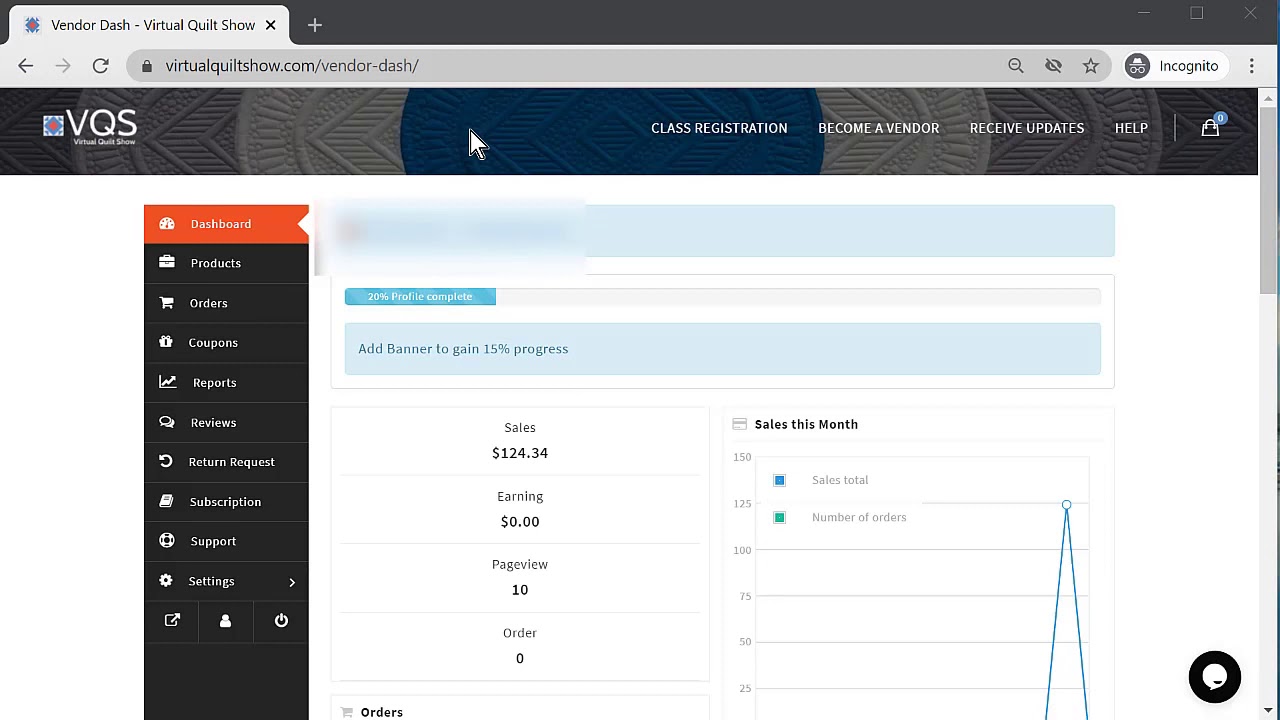Viewport: 1280px width, 720px height.
Task: Click the Sales this Month heading
Action: [806, 424]
